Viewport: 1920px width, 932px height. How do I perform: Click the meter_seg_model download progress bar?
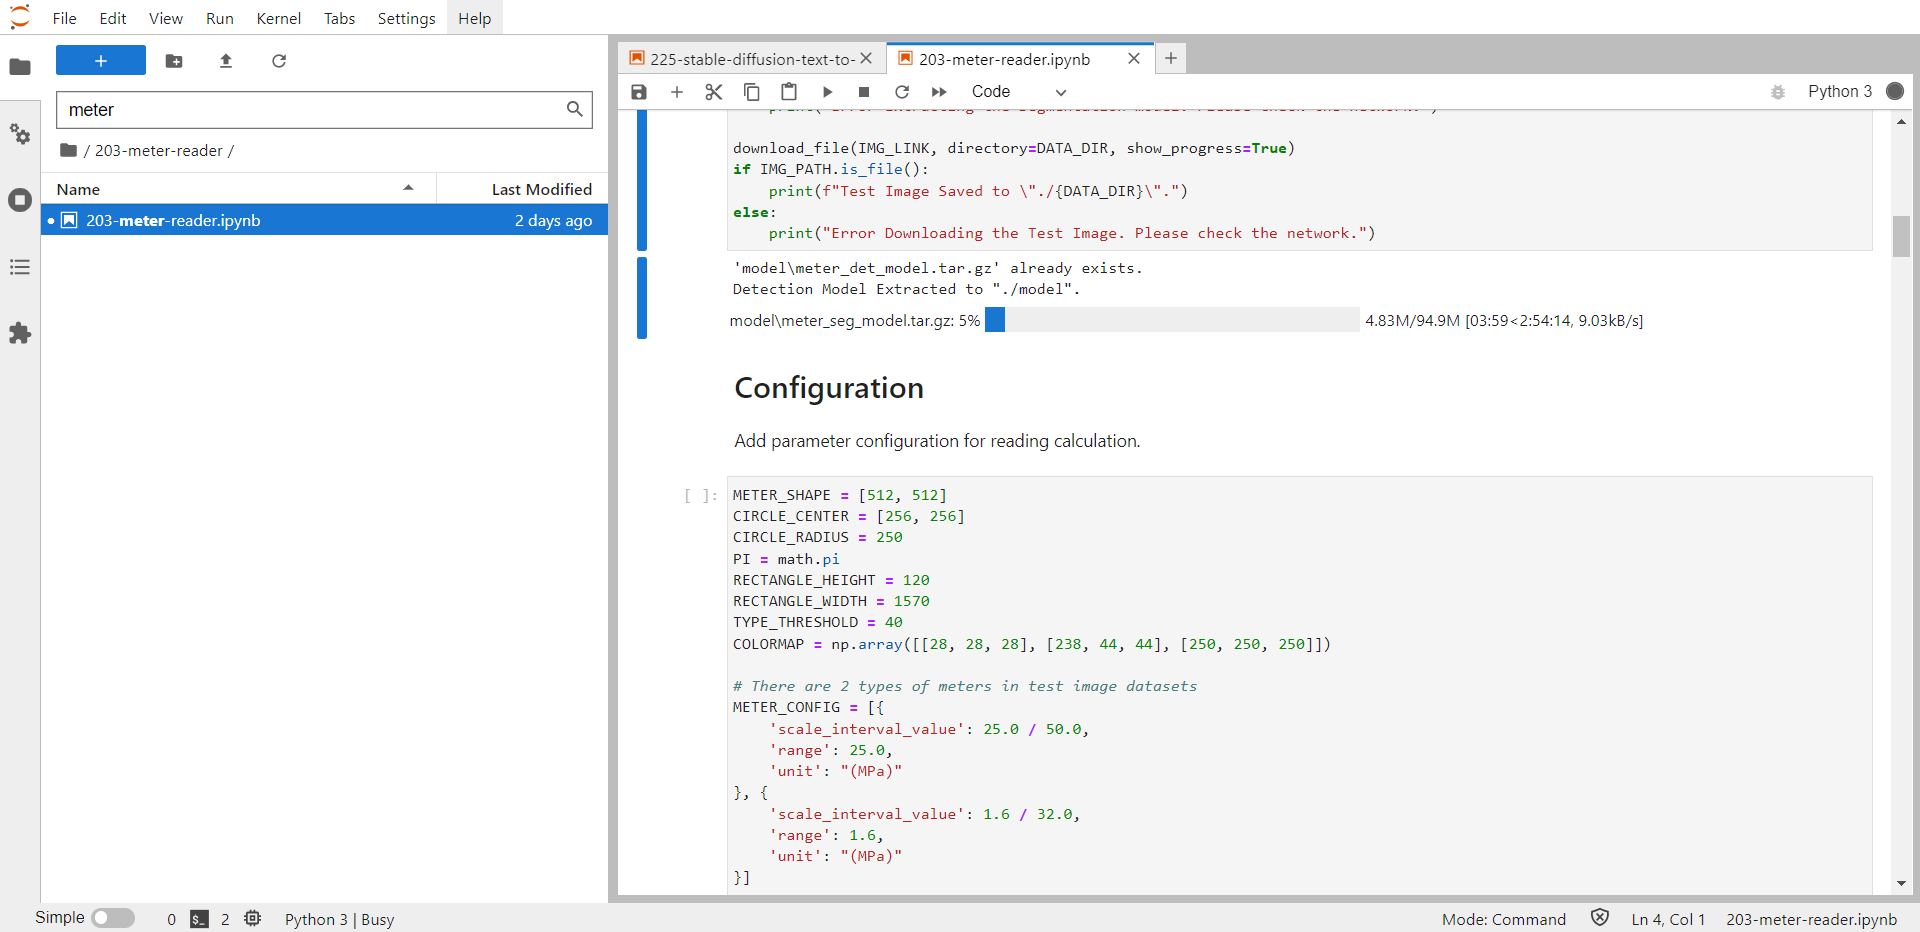pyautogui.click(x=1170, y=320)
